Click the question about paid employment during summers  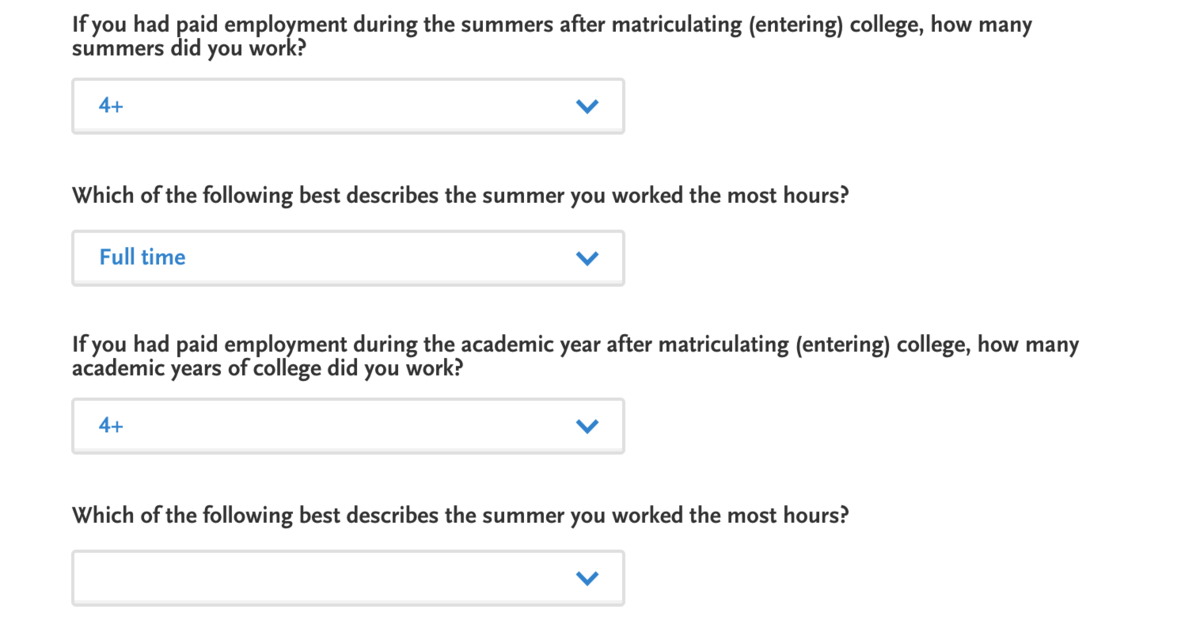coord(552,25)
